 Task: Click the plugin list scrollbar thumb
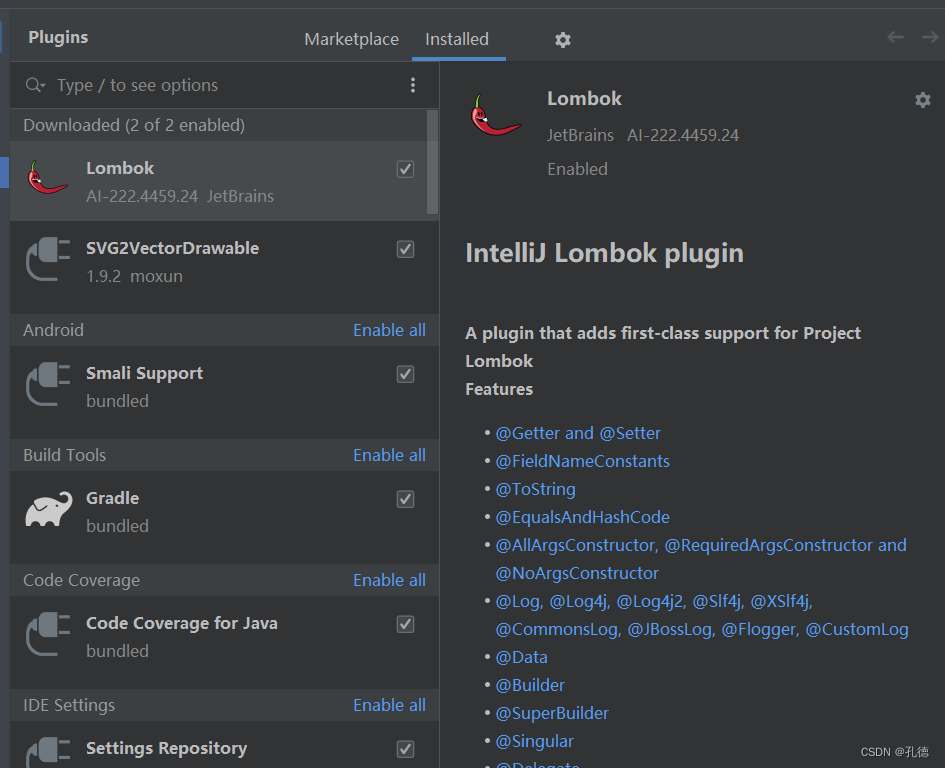(432, 162)
